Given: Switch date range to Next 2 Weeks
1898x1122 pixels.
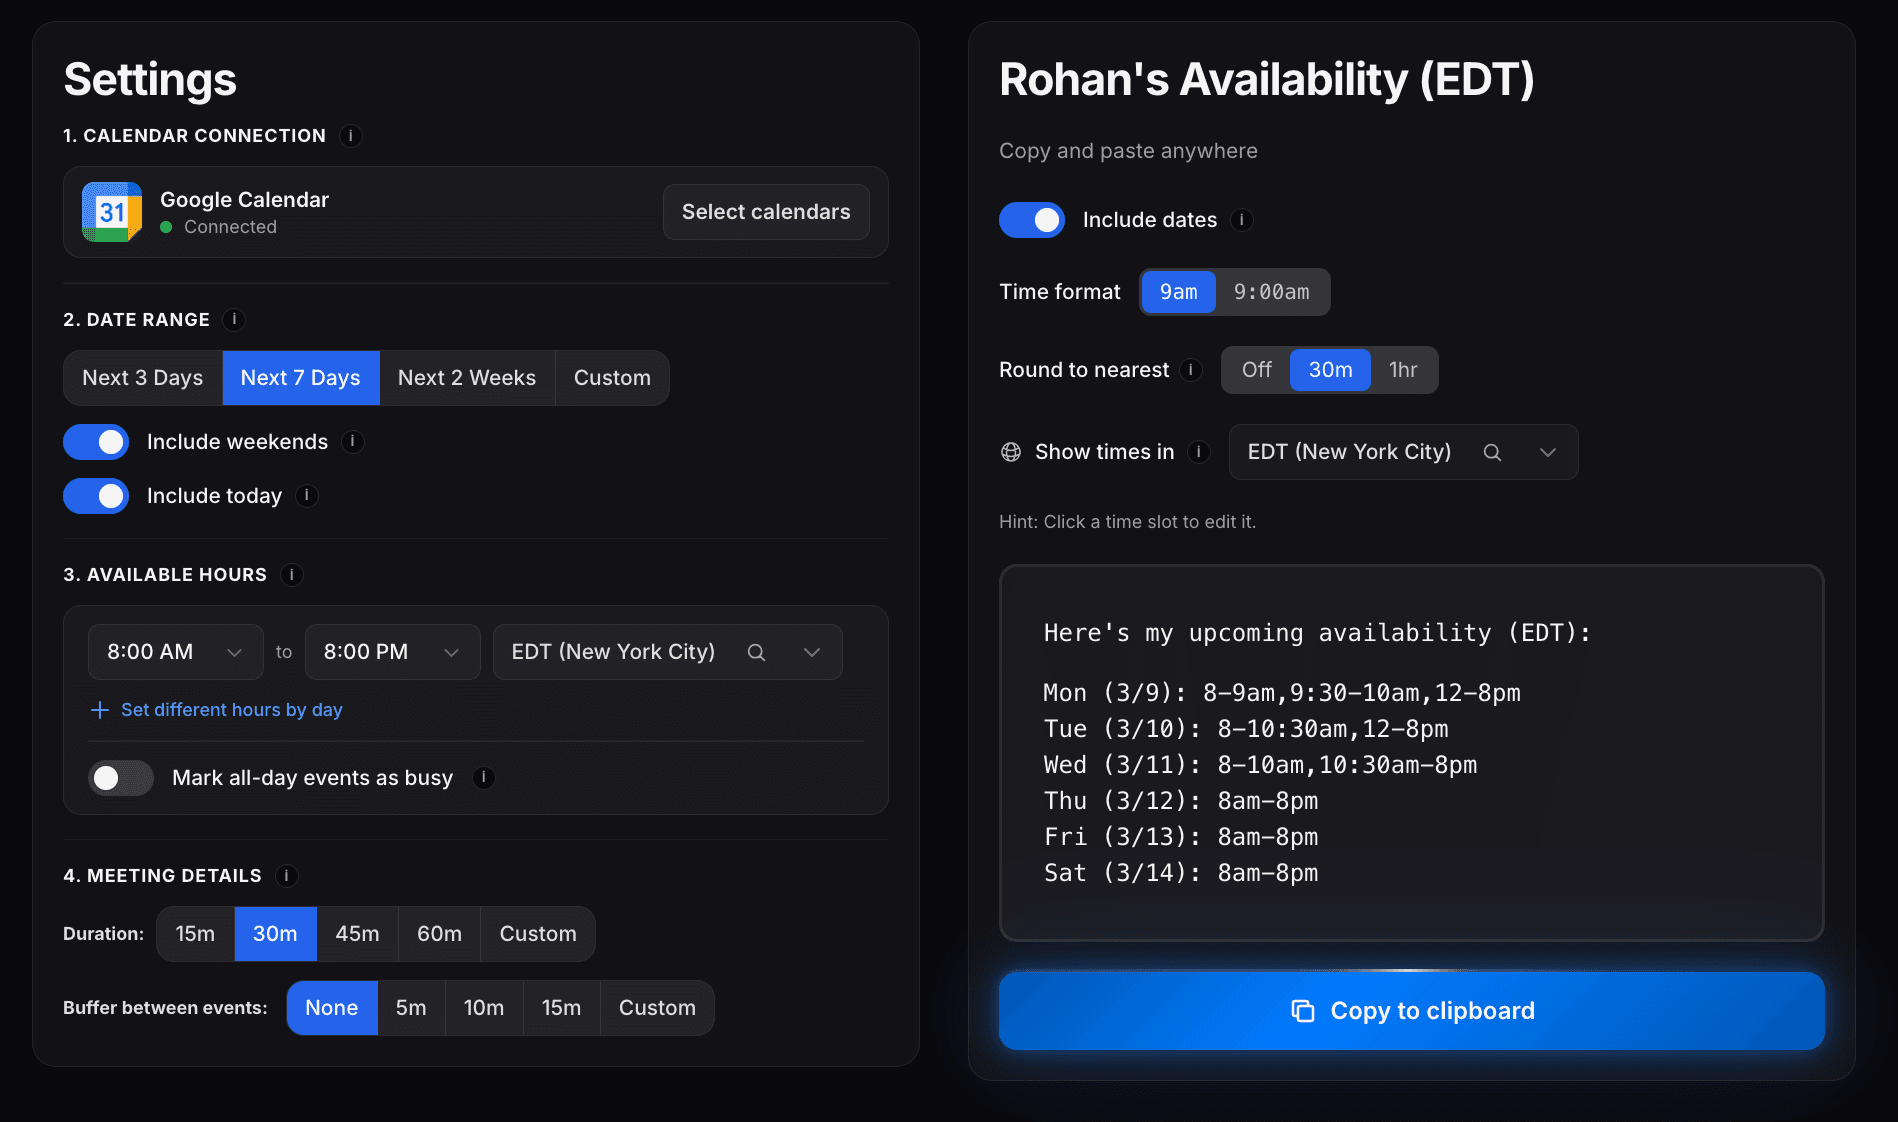Looking at the screenshot, I should pos(467,378).
